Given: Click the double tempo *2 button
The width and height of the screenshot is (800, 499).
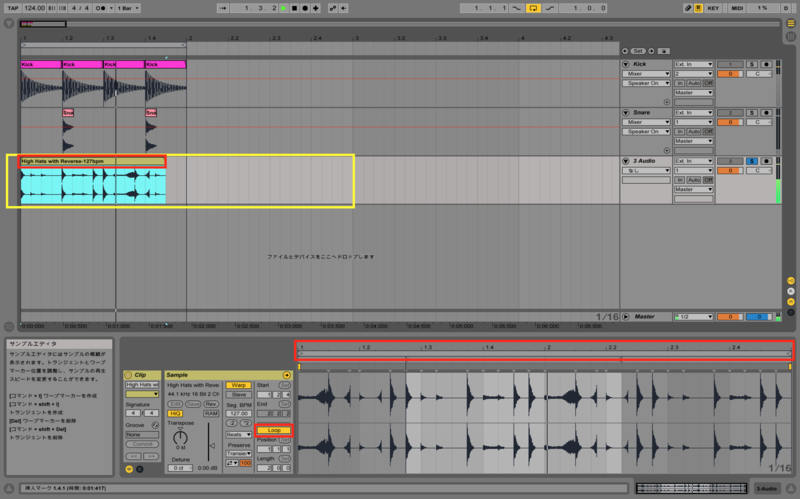Looking at the screenshot, I should coord(245,423).
